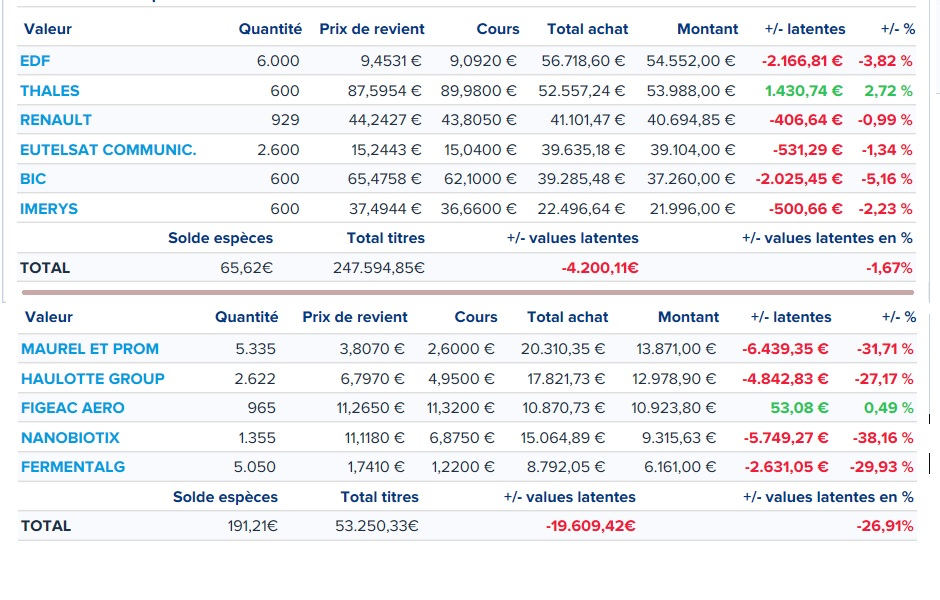Click Haulotte quote 4,9500 €
Image resolution: width=940 pixels, height=600 pixels.
click(462, 379)
